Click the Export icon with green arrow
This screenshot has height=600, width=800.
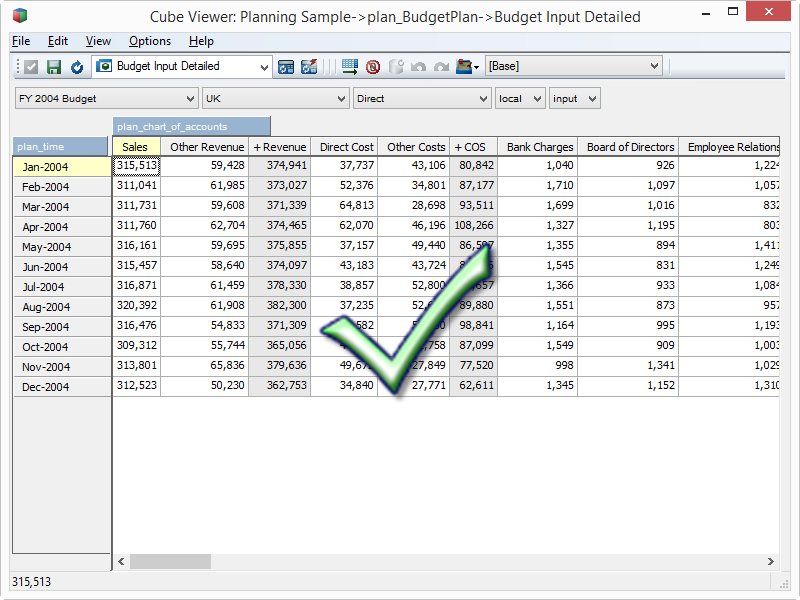click(x=350, y=67)
